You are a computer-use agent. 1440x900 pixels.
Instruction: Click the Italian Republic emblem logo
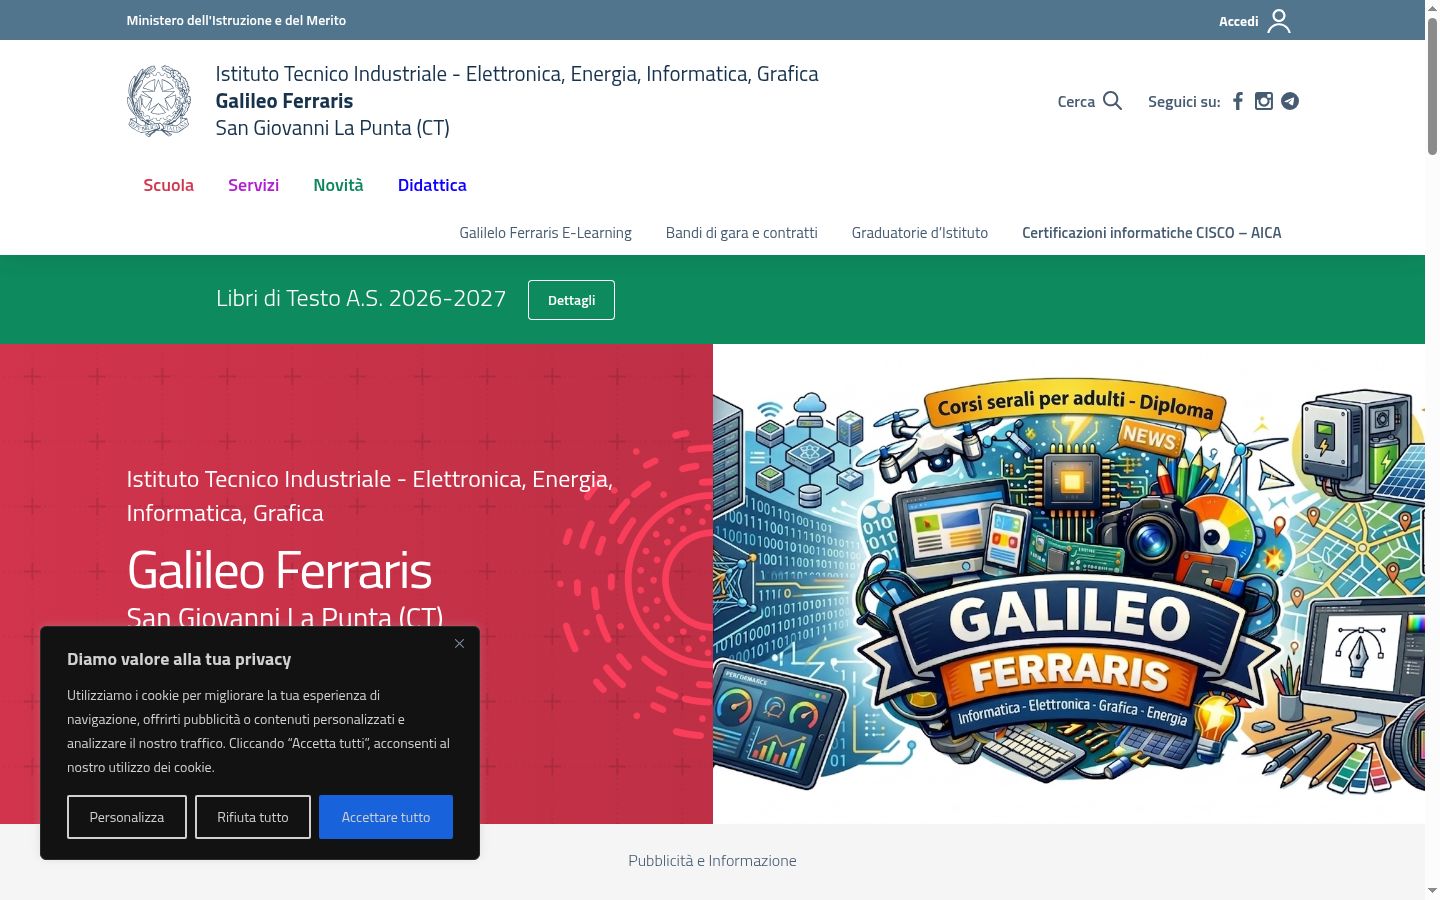point(159,101)
